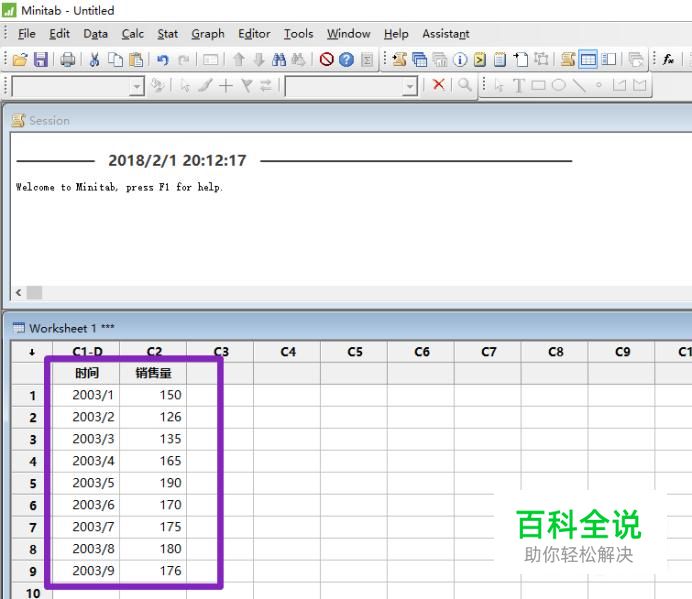Select row header 10
Viewport: 692px width, 599px height.
pyautogui.click(x=32, y=593)
